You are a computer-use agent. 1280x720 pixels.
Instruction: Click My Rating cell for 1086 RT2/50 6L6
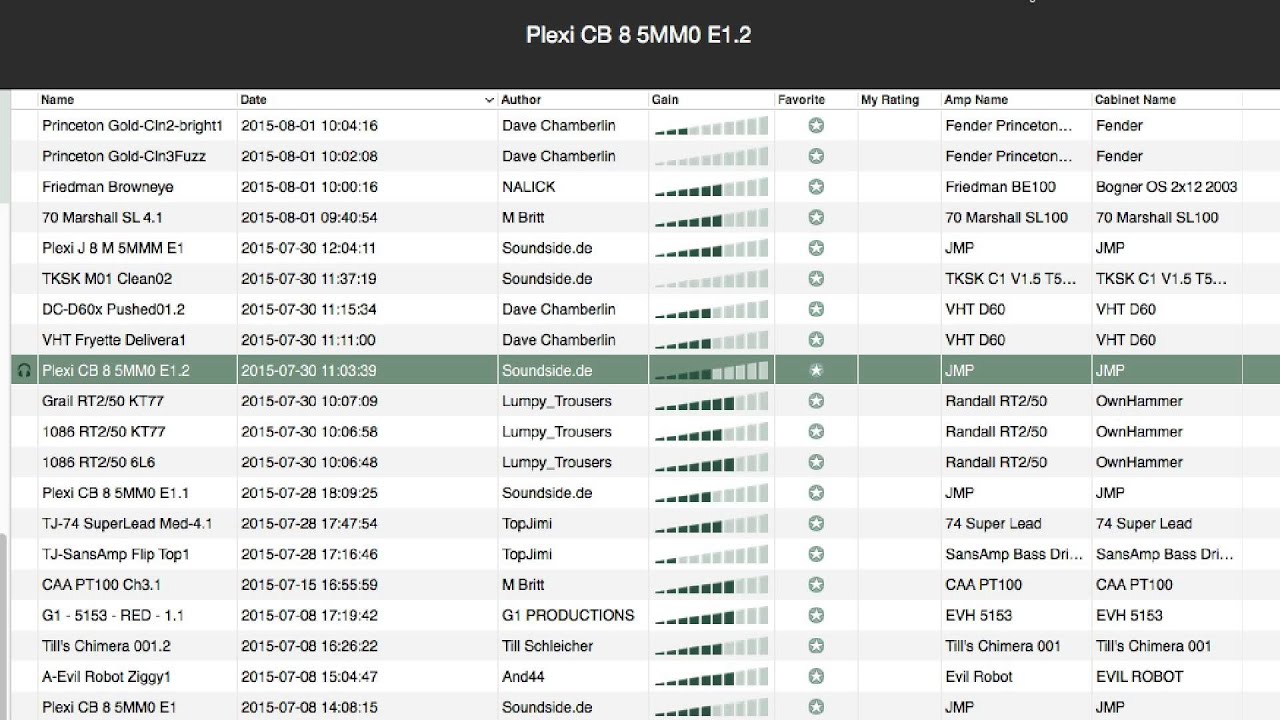click(898, 463)
